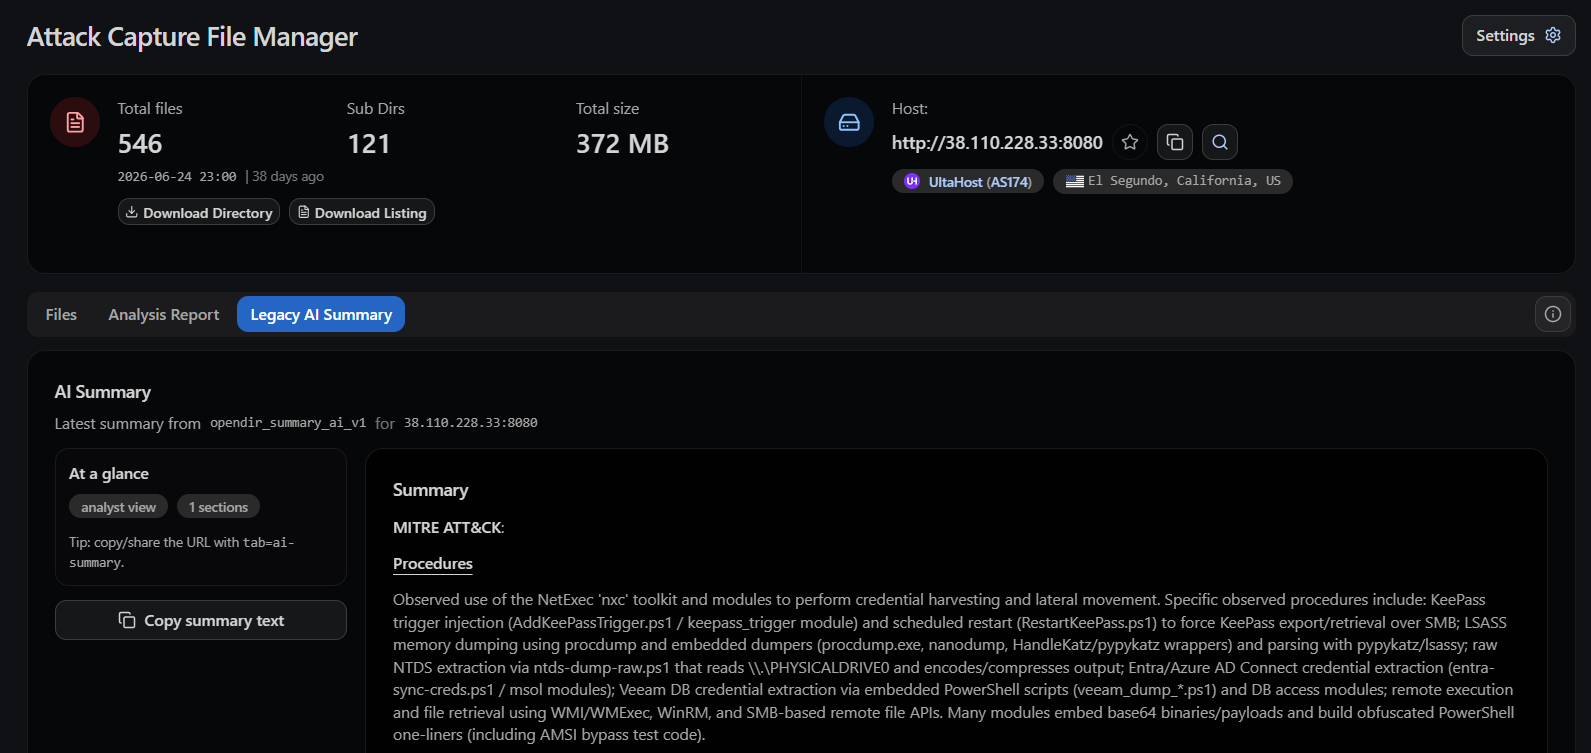This screenshot has height=753, width=1591.
Task: Click the MITRE ATT&CK label
Action: tap(448, 527)
